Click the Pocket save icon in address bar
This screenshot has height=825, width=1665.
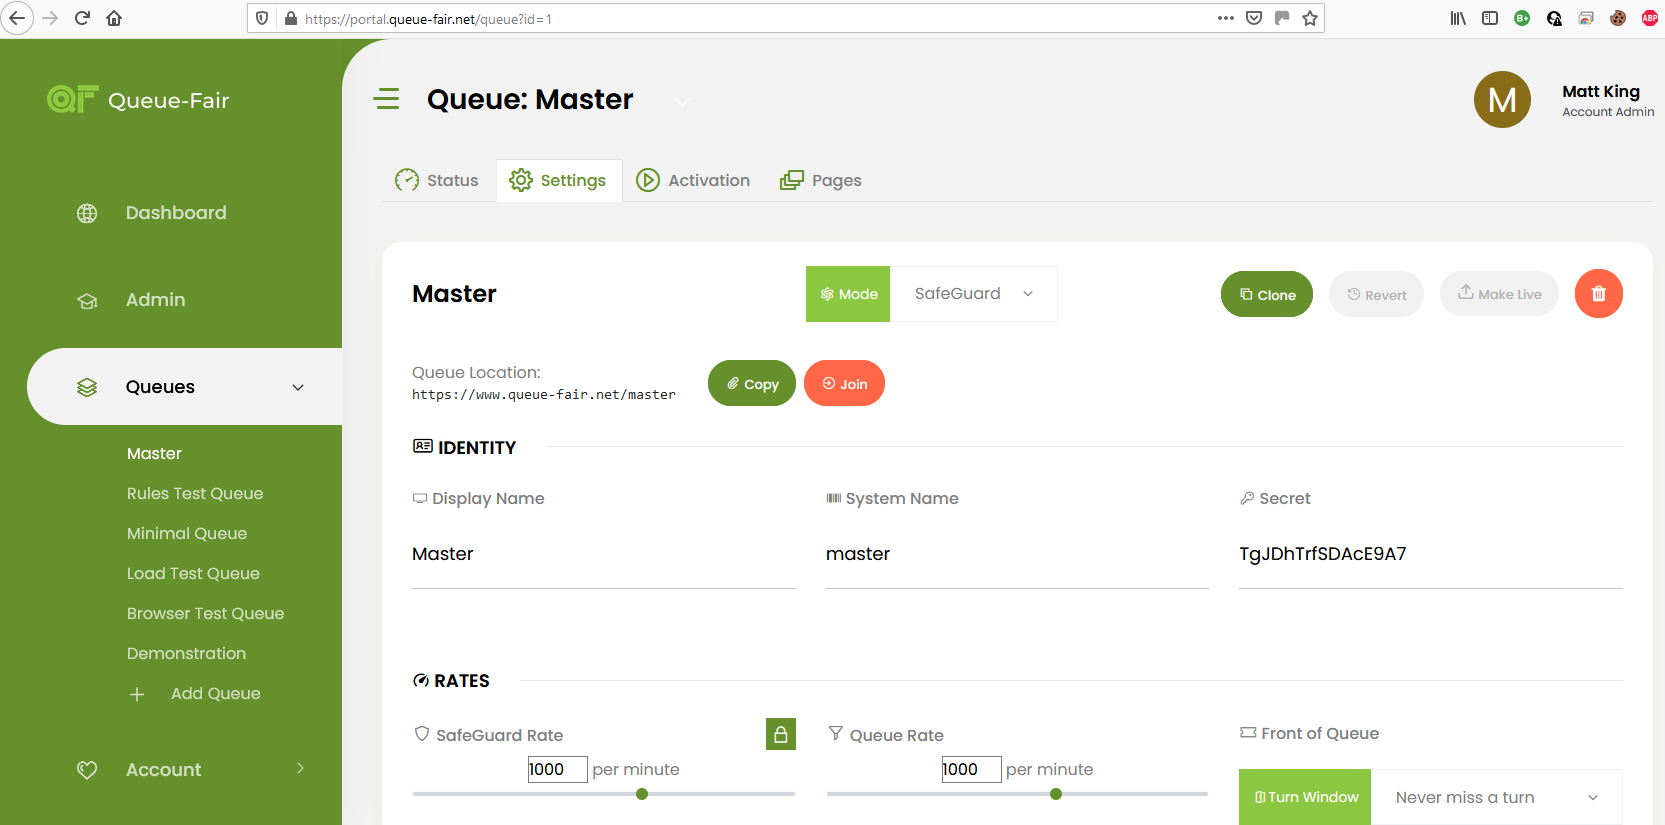pos(1254,18)
